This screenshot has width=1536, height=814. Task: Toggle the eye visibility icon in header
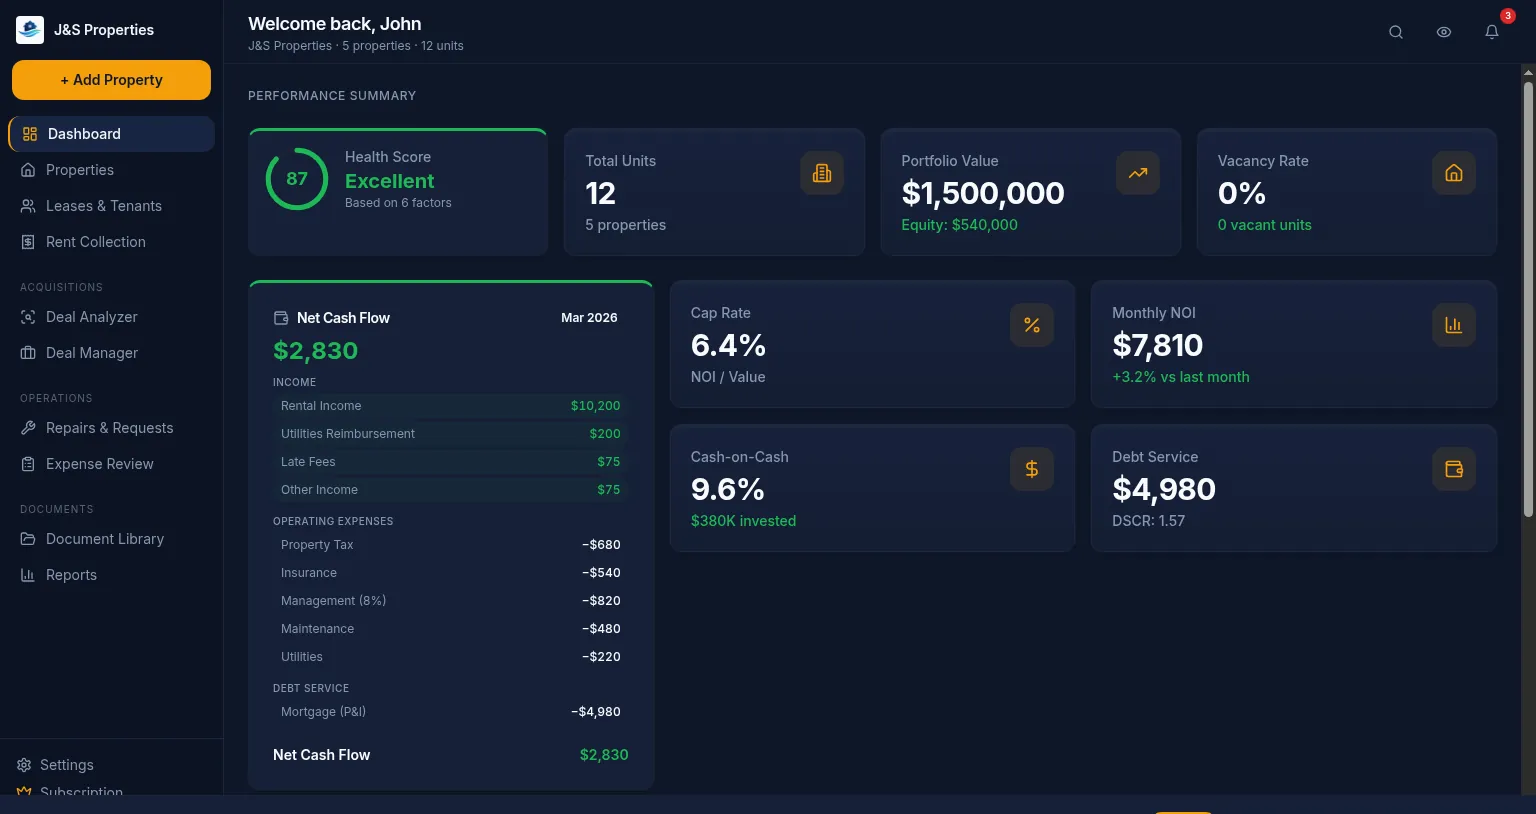tap(1444, 32)
